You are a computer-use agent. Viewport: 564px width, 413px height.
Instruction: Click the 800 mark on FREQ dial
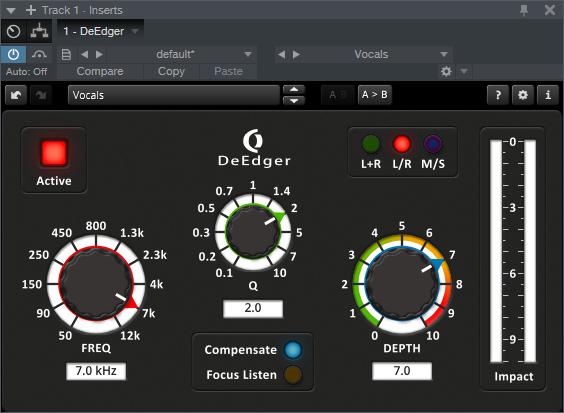[x=96, y=226]
